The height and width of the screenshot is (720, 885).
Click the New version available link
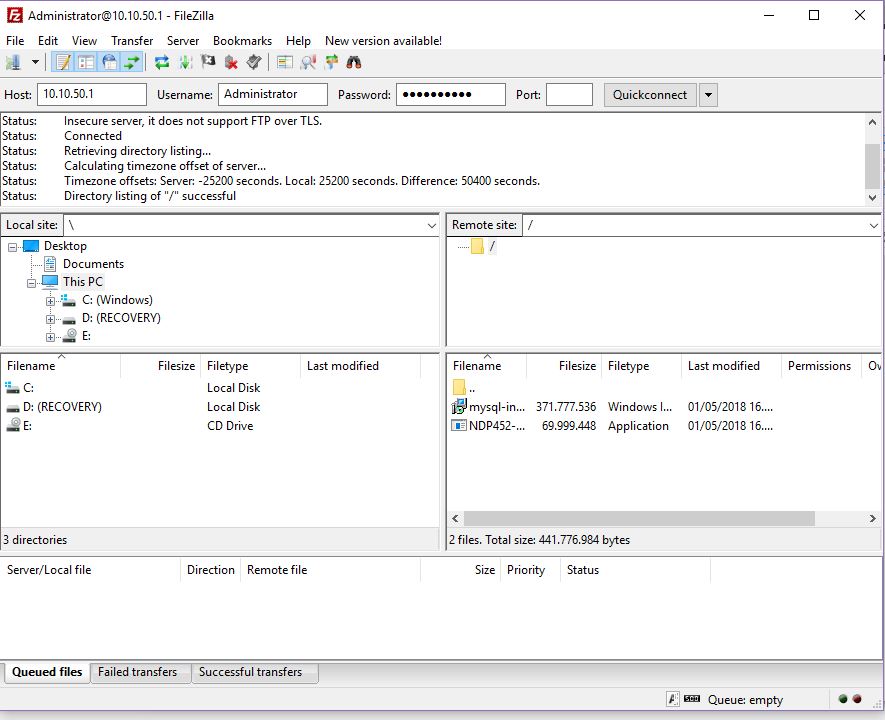tap(382, 41)
